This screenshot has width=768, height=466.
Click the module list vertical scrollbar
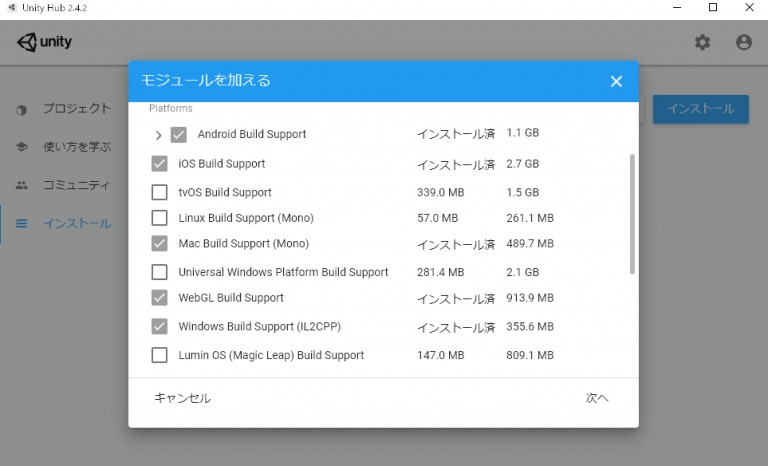[x=632, y=214]
